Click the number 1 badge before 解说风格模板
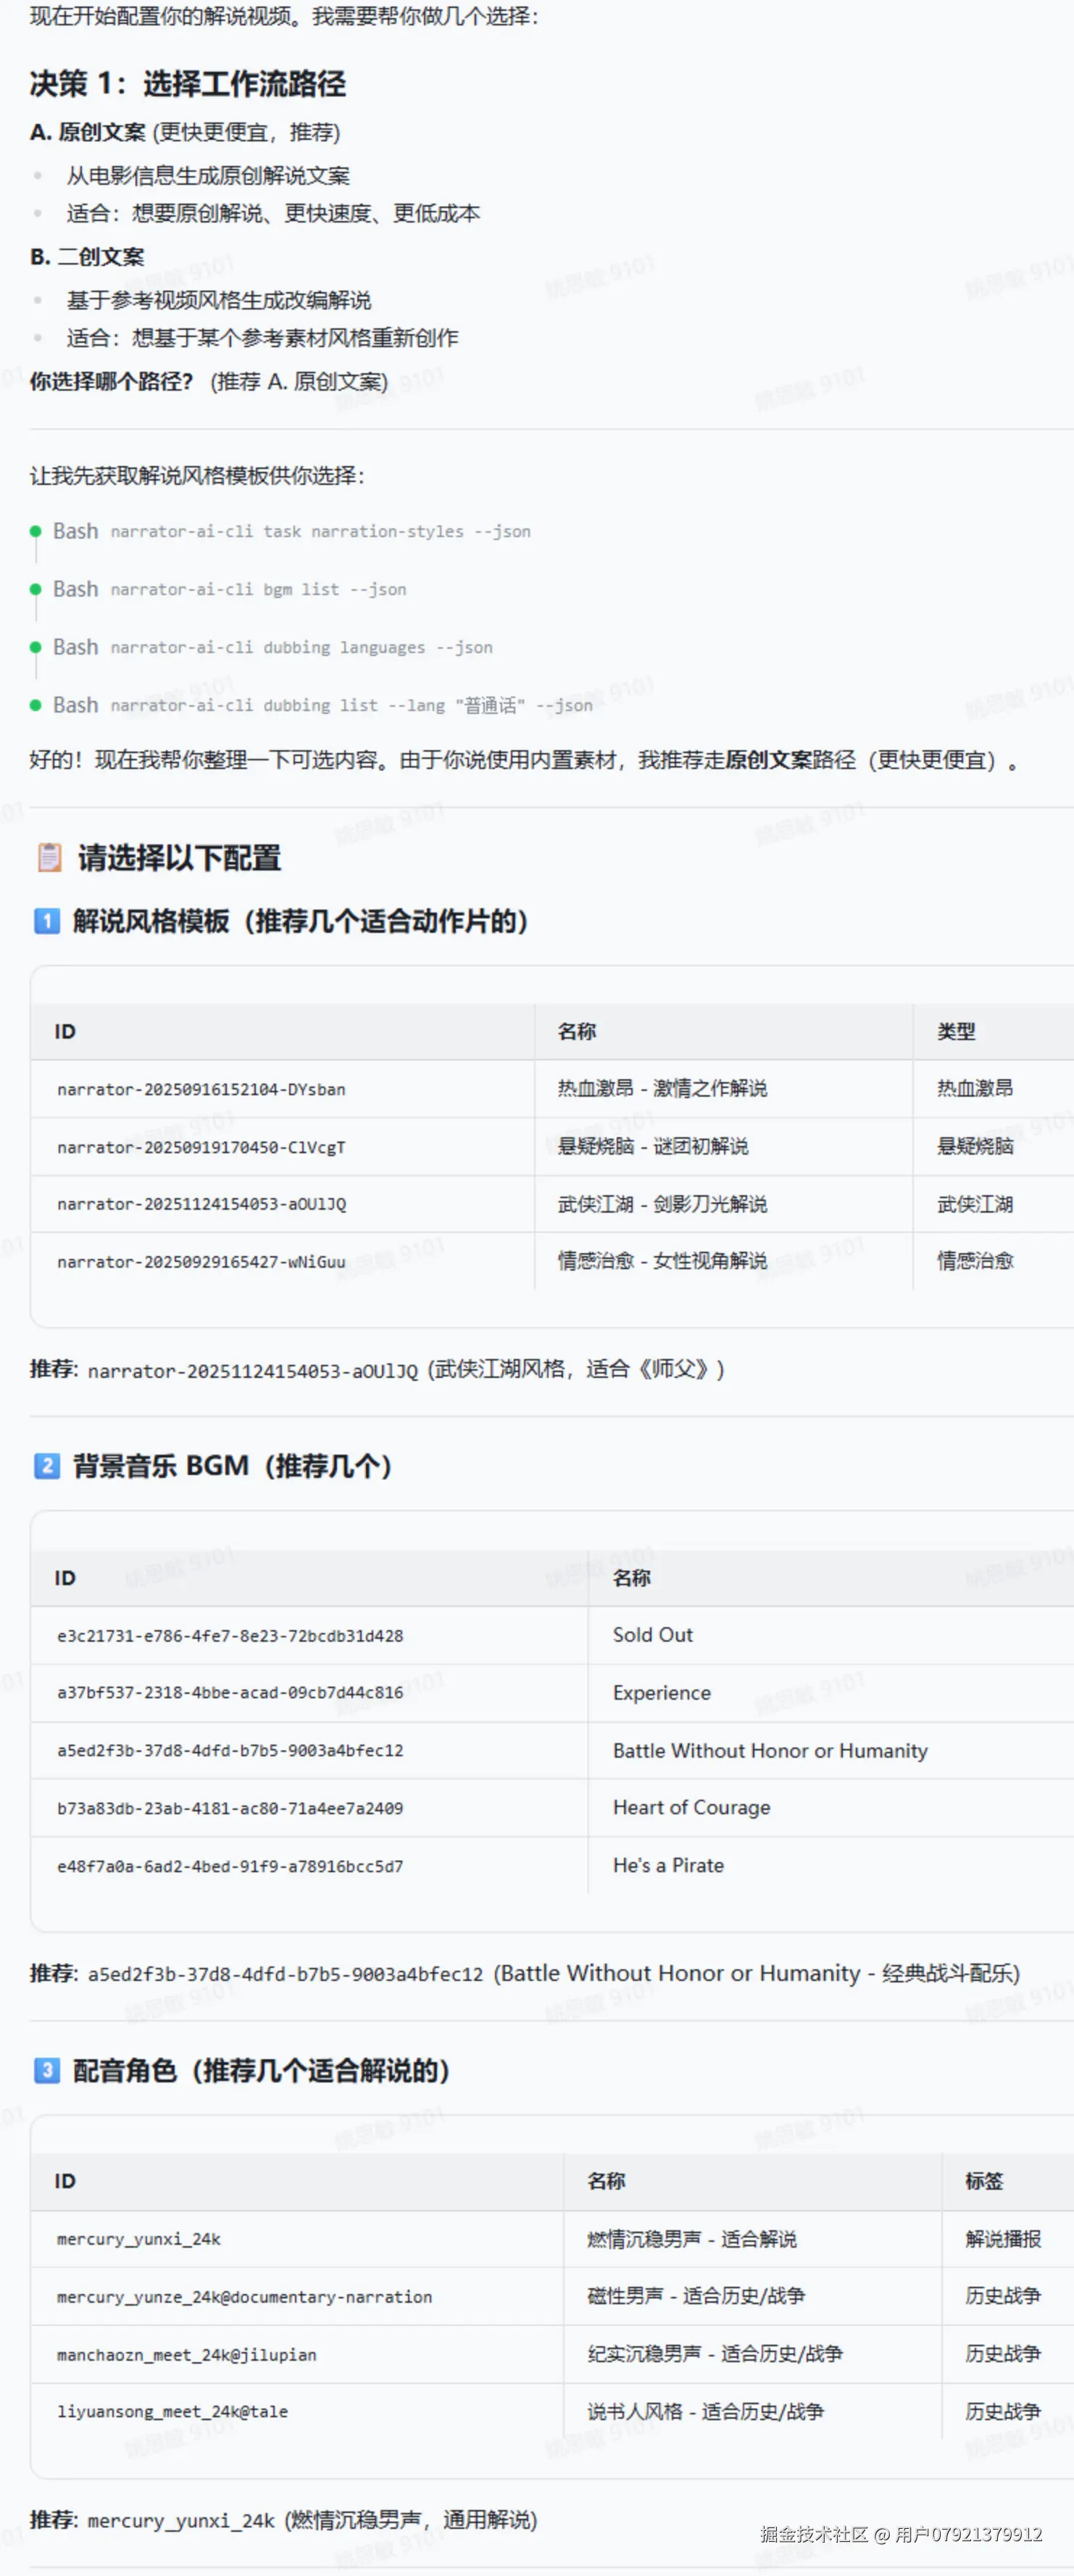 coord(46,920)
